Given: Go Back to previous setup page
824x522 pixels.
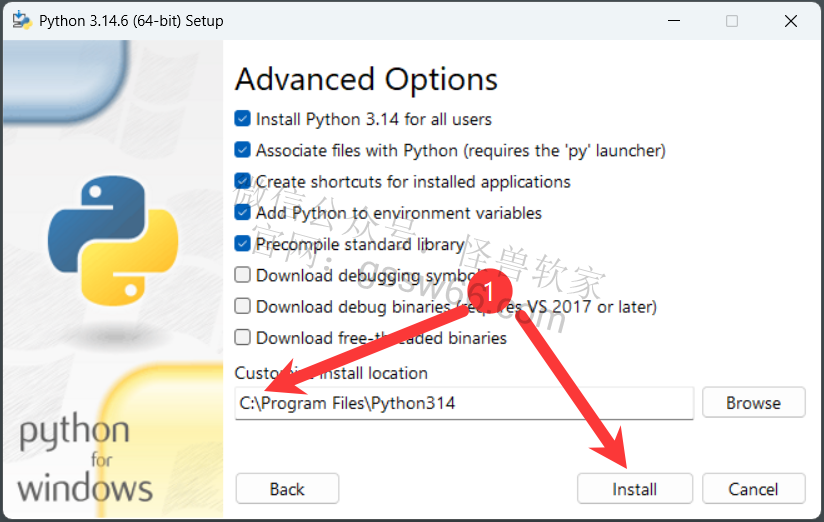Looking at the screenshot, I should [x=287, y=489].
